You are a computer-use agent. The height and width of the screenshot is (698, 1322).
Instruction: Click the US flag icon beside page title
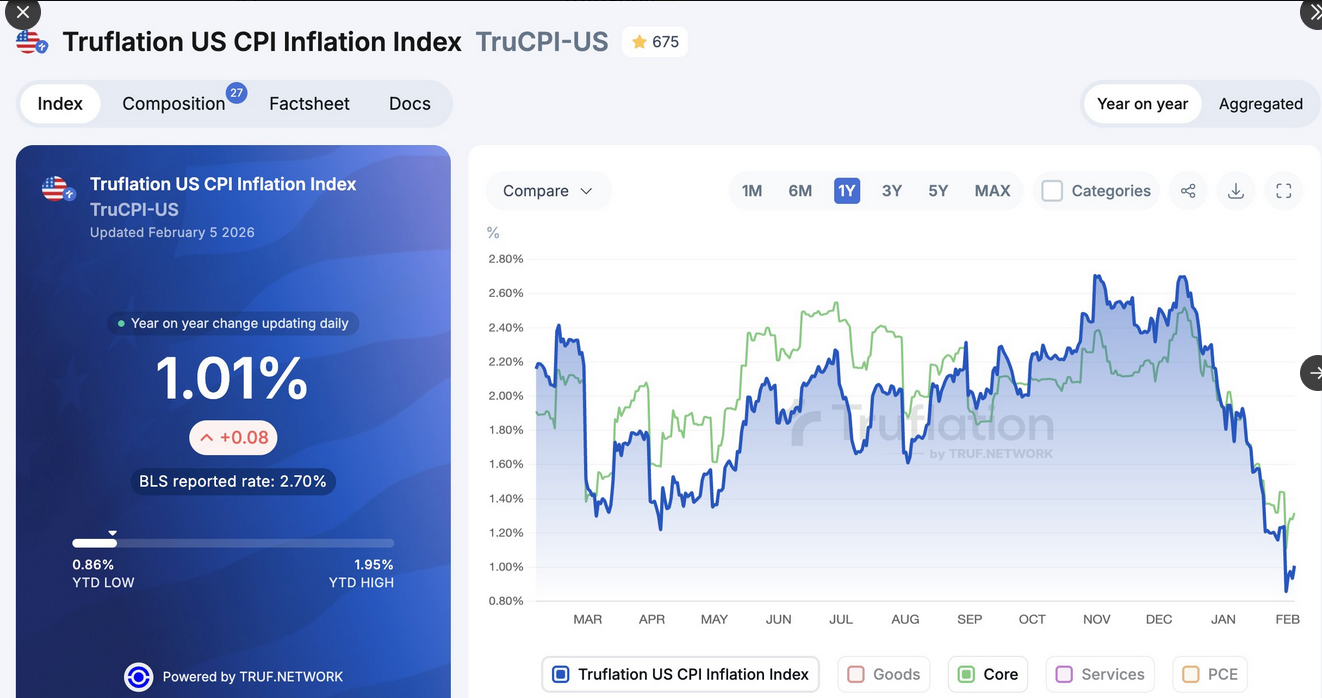[31, 42]
